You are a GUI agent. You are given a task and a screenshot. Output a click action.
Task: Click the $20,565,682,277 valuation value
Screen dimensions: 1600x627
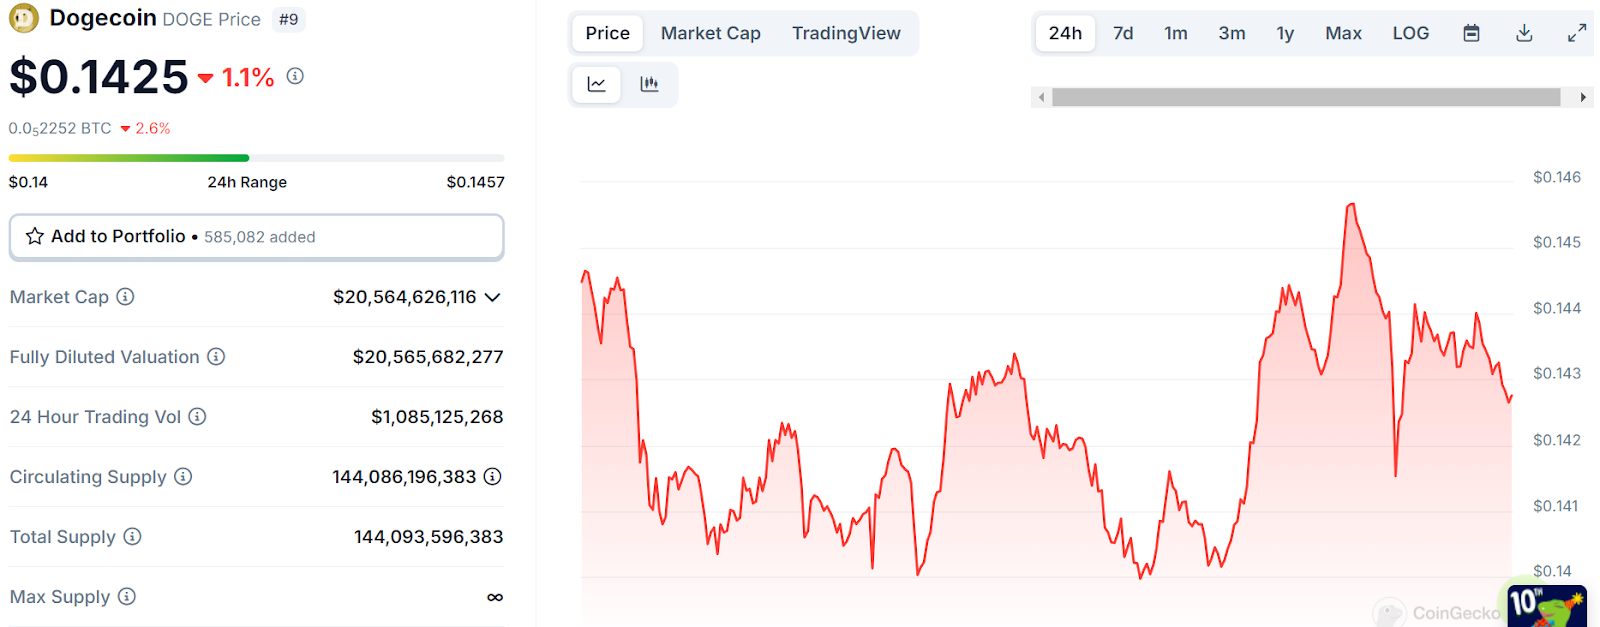point(428,357)
